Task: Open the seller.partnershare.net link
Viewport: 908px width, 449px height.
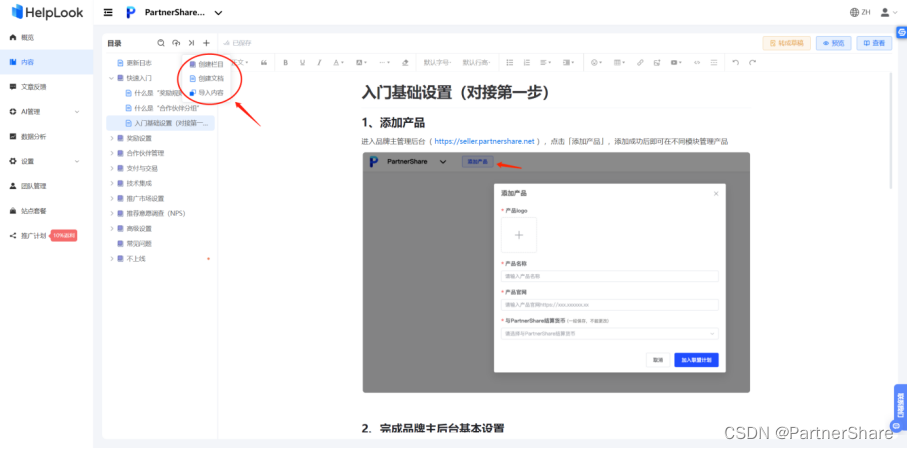Action: (484, 141)
